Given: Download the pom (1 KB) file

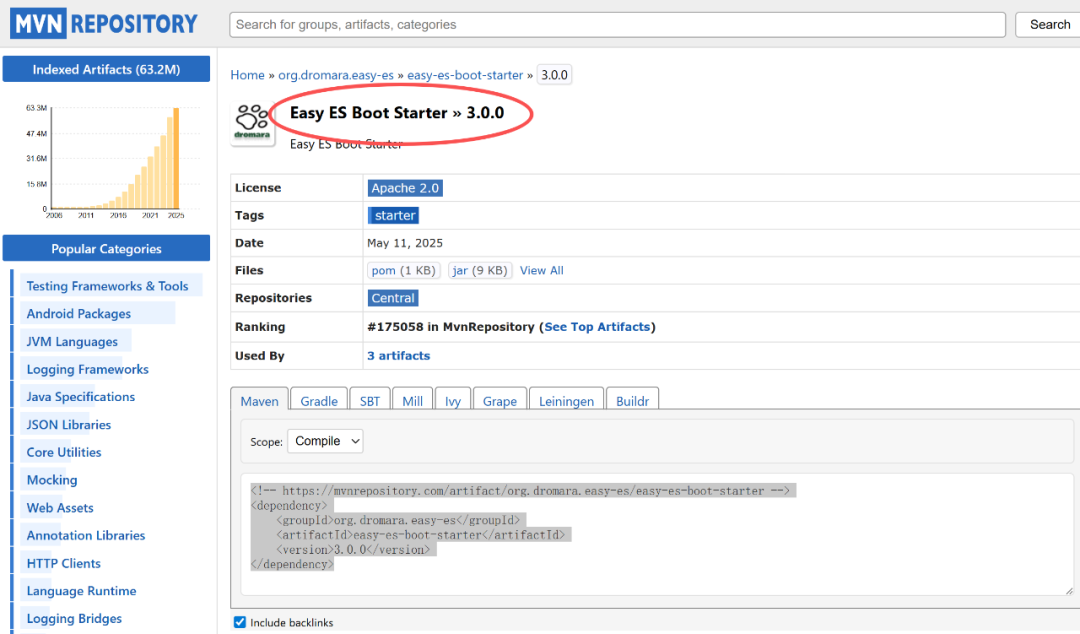Looking at the screenshot, I should pyautogui.click(x=404, y=270).
